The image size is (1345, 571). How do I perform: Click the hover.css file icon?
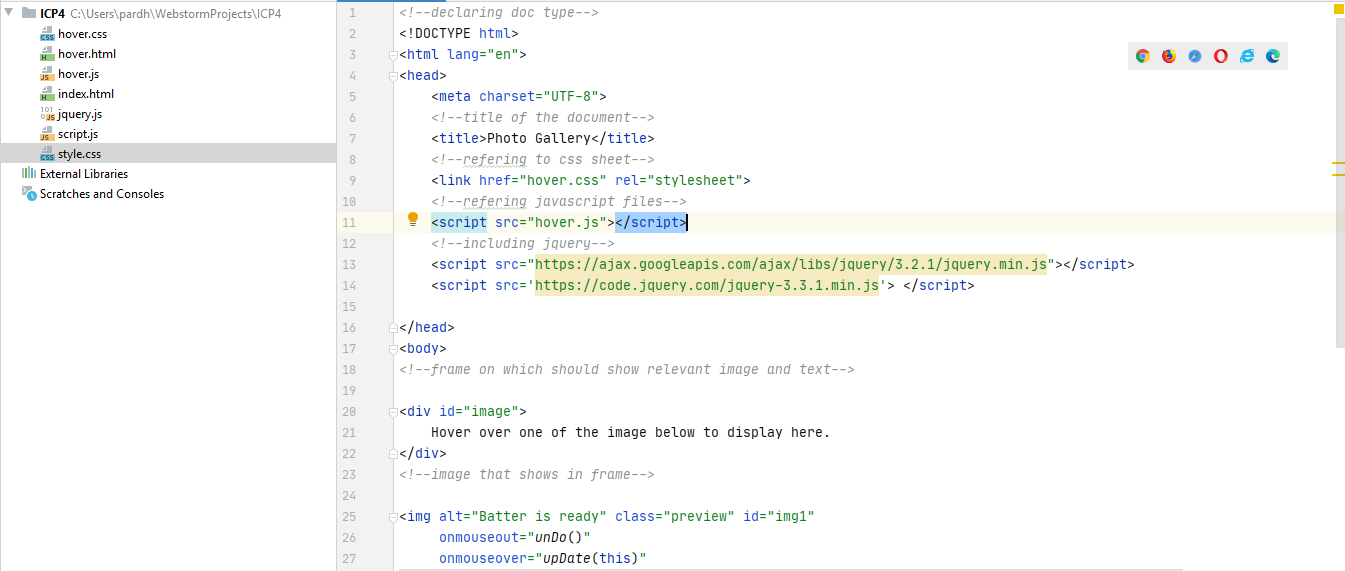(x=47, y=34)
